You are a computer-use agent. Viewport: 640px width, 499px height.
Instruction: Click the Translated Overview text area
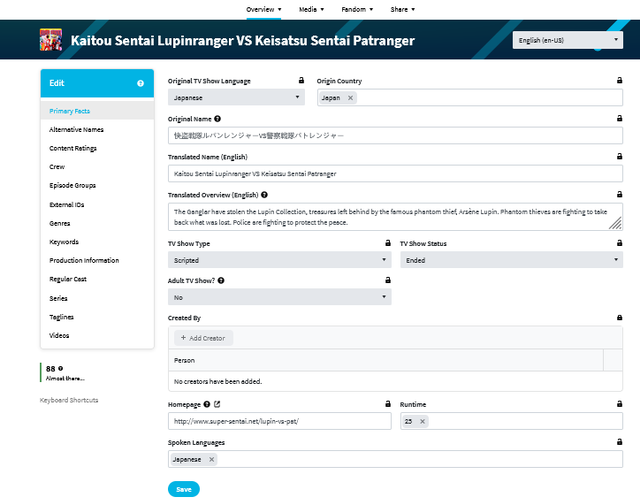click(395, 217)
